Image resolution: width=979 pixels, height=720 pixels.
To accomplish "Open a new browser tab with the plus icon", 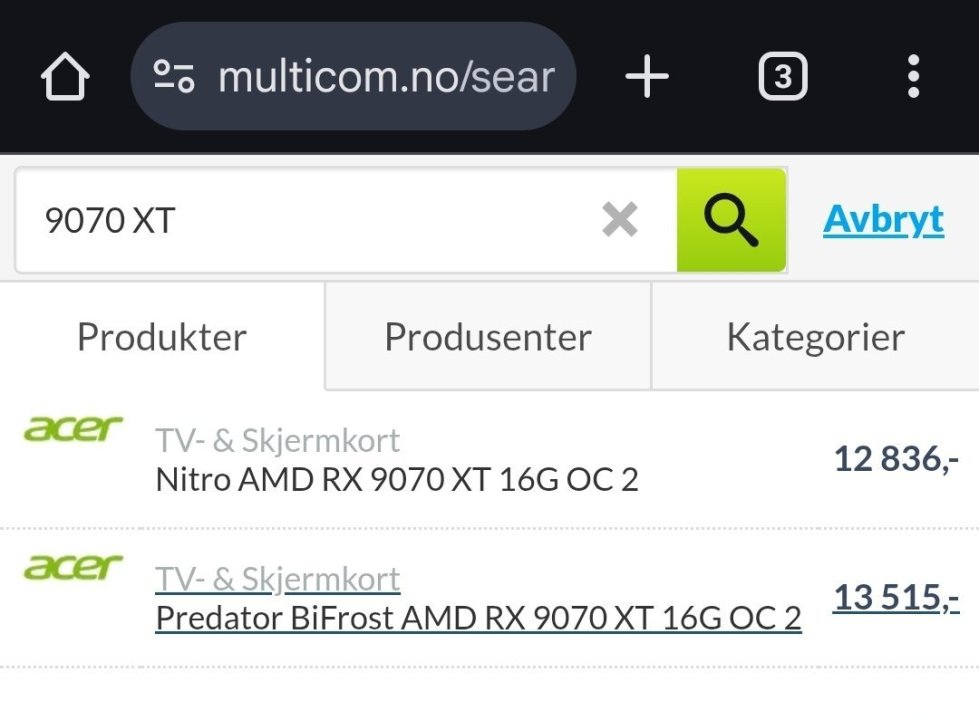I will click(646, 75).
